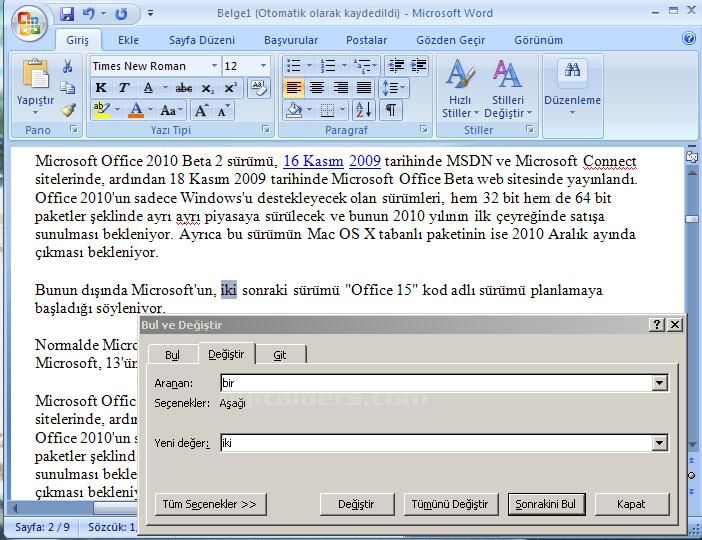Open Düzenleme binoculars group
702x540 pixels.
point(572,88)
